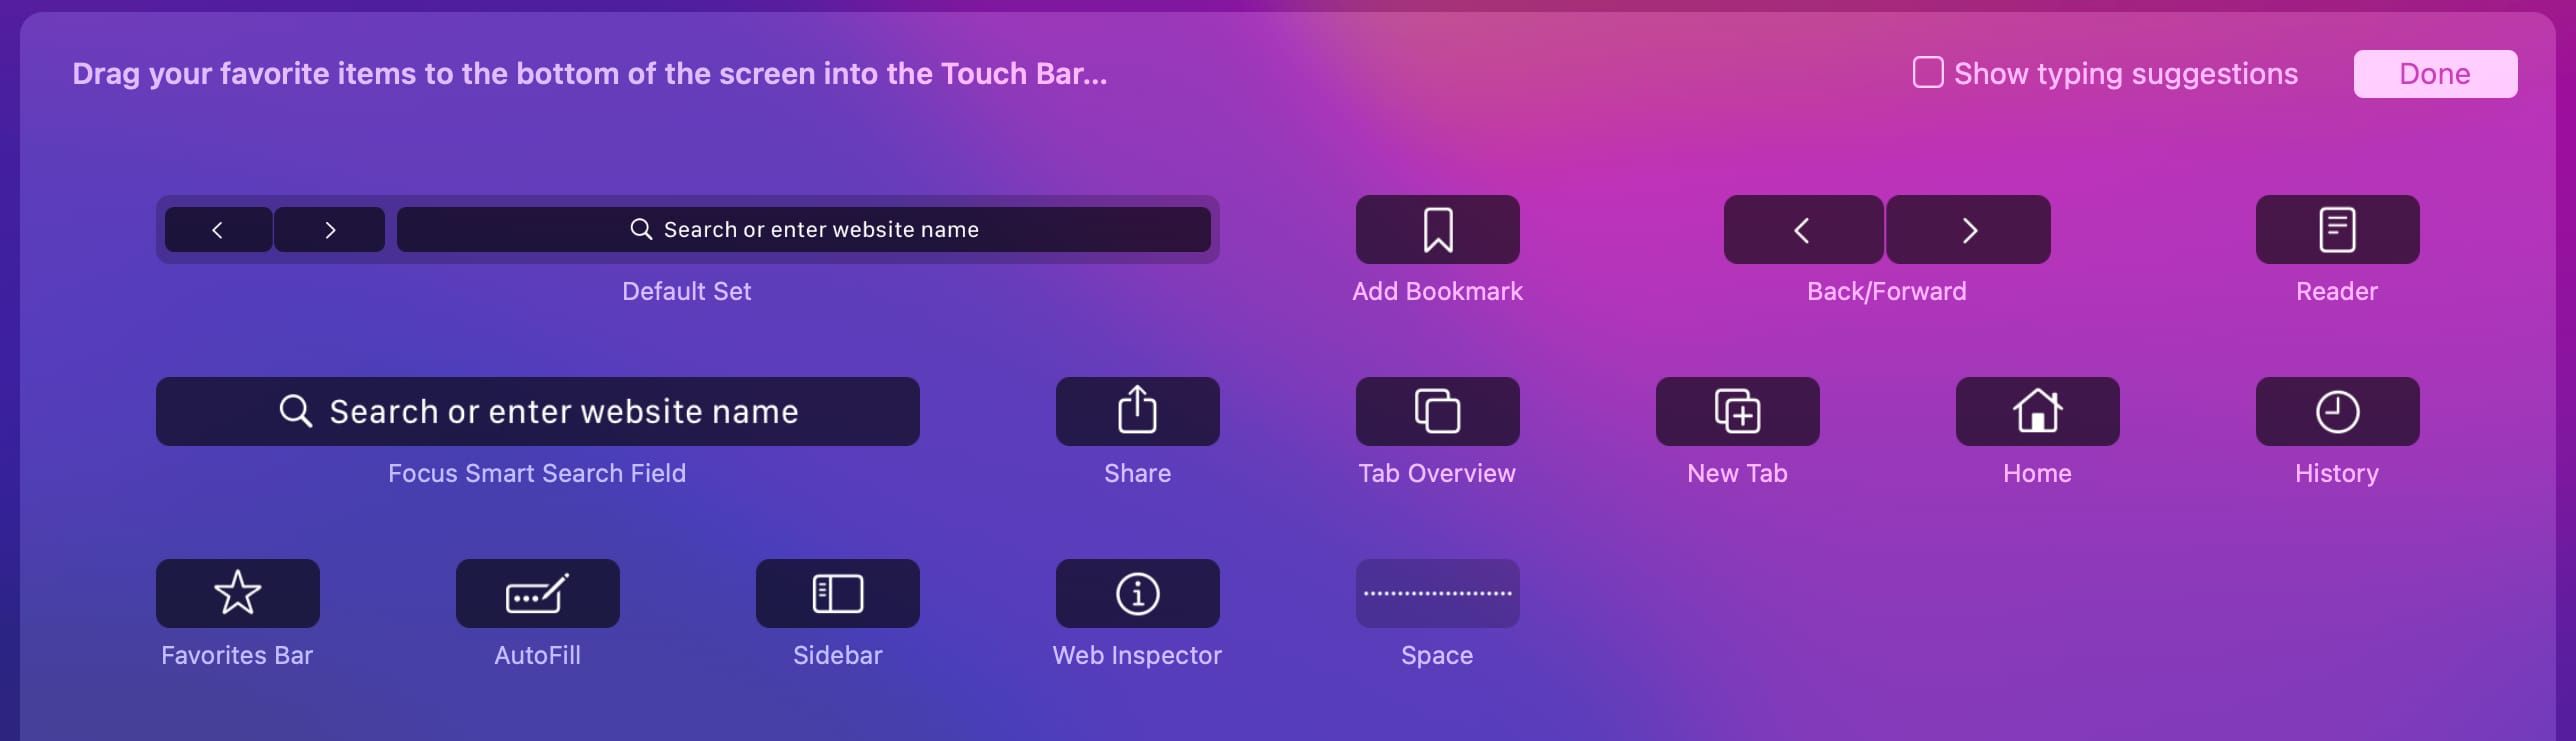Select the Focus Smart Search Field item
Image resolution: width=2576 pixels, height=741 pixels.
pos(537,412)
